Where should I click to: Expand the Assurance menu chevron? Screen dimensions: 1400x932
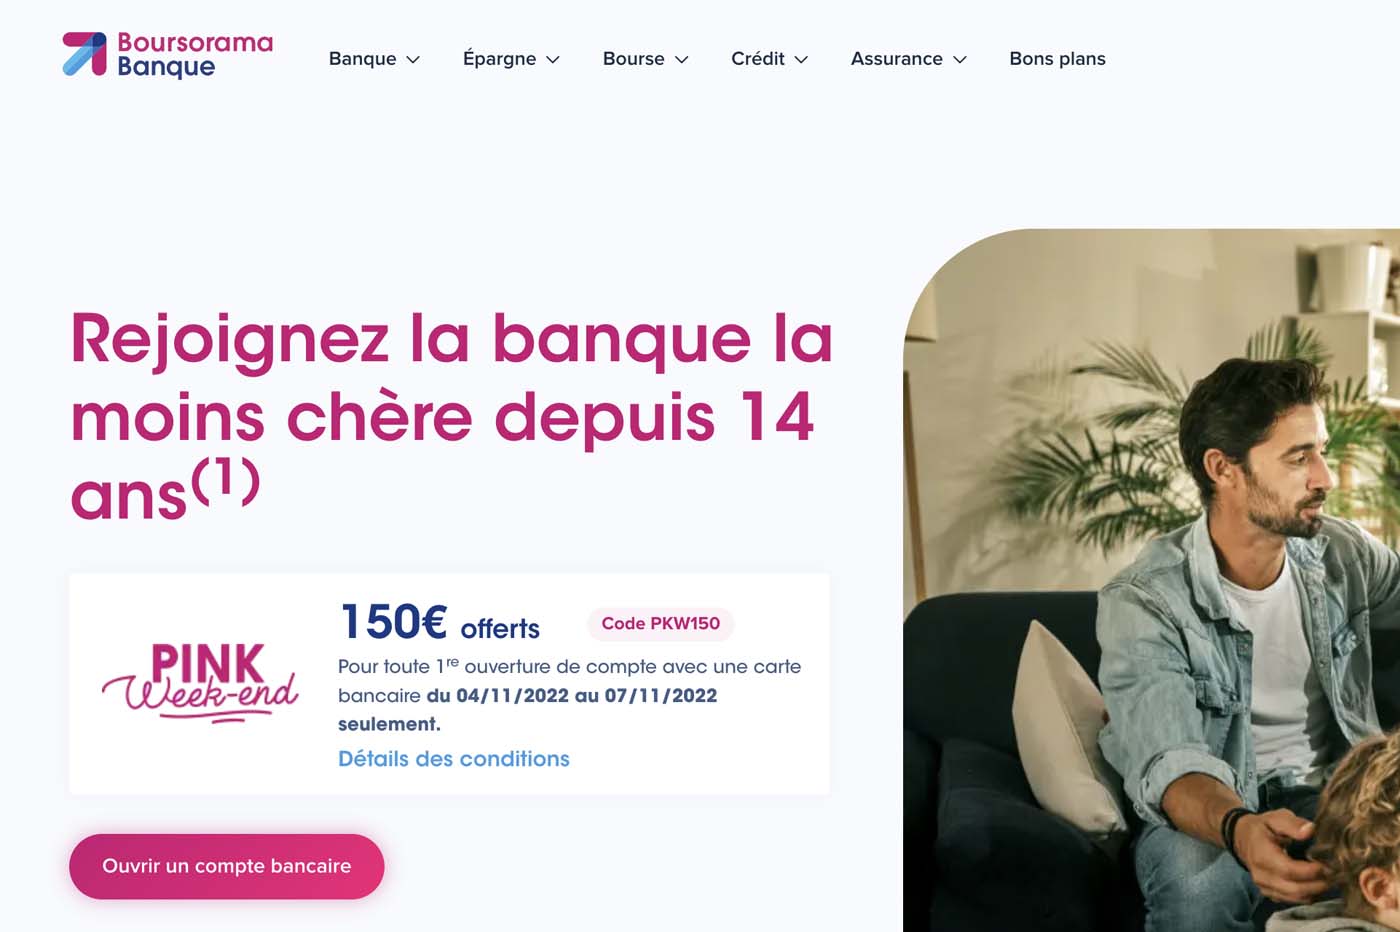[960, 60]
